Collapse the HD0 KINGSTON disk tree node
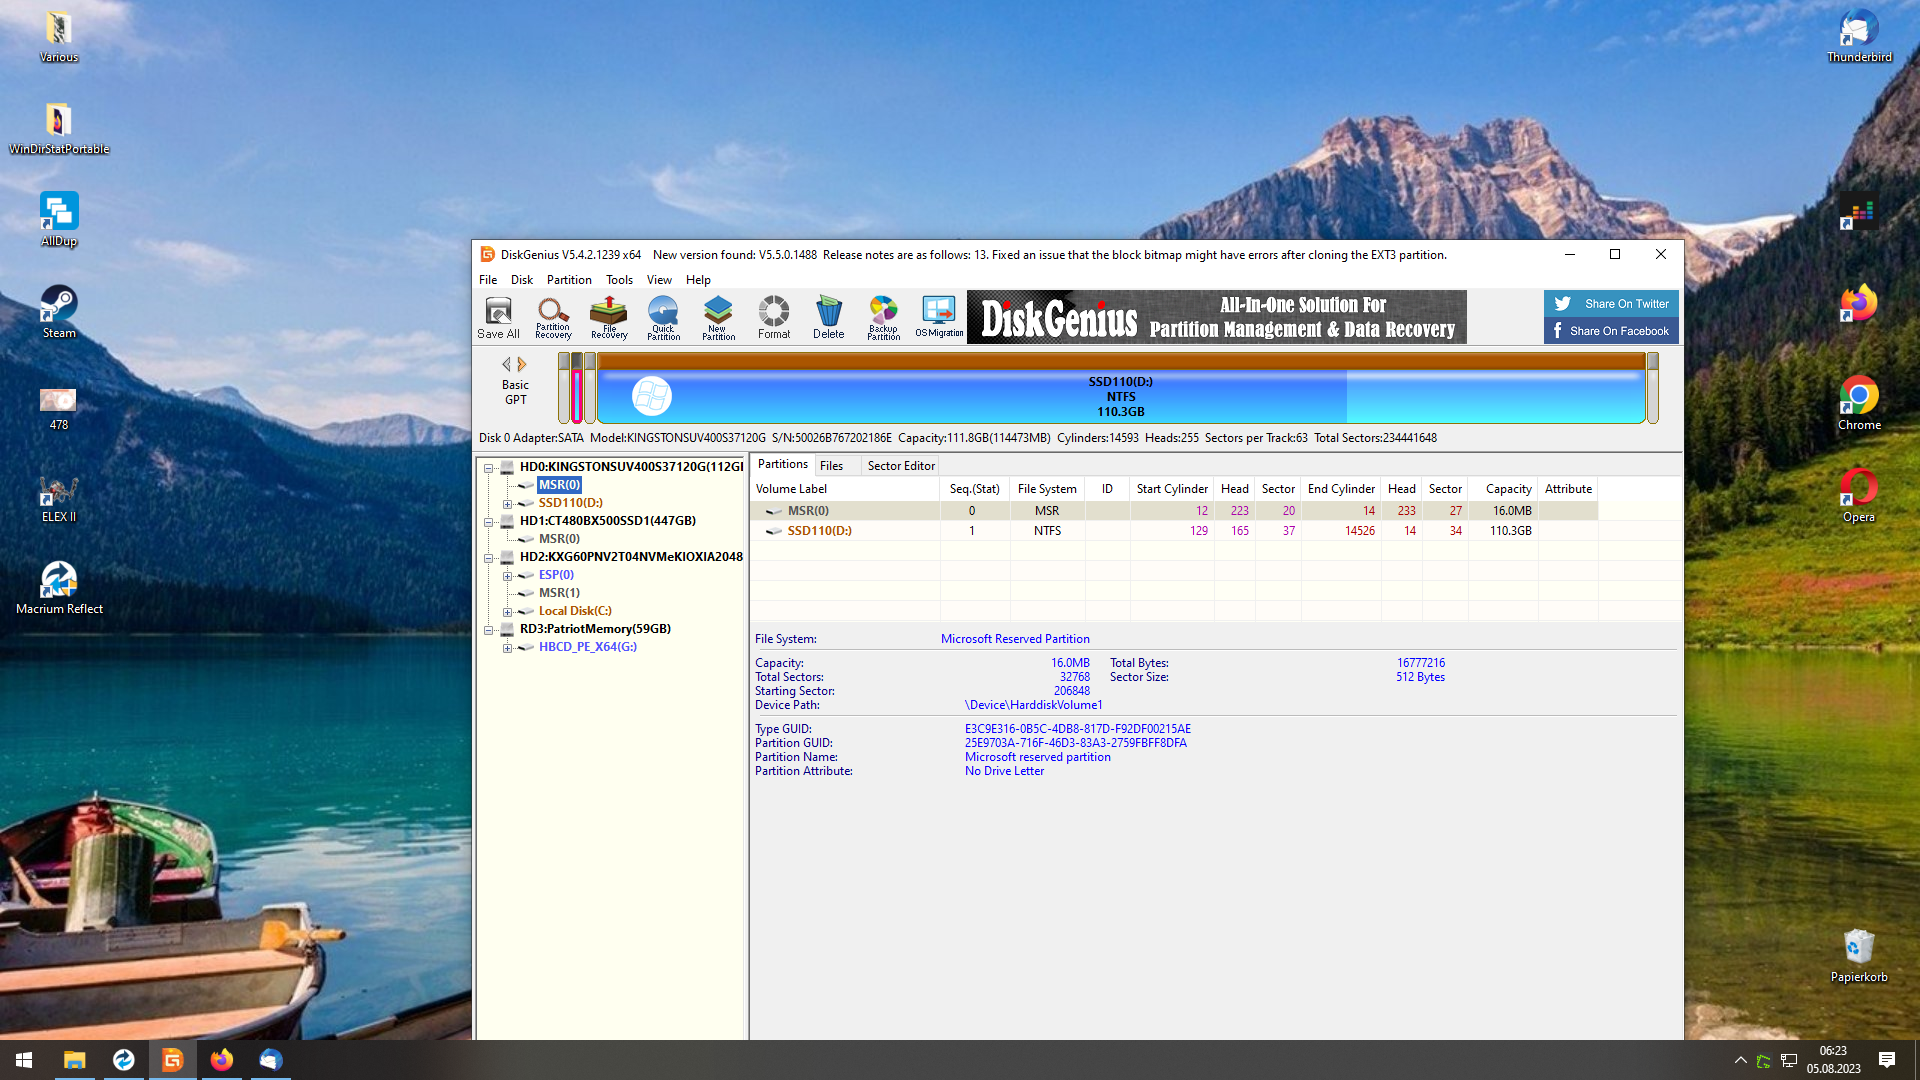This screenshot has height=1080, width=1920. [x=489, y=468]
